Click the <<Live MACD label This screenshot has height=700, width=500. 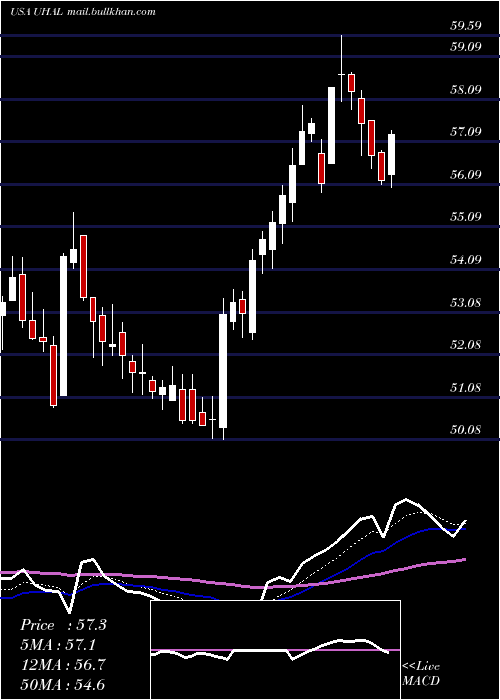click(x=421, y=674)
